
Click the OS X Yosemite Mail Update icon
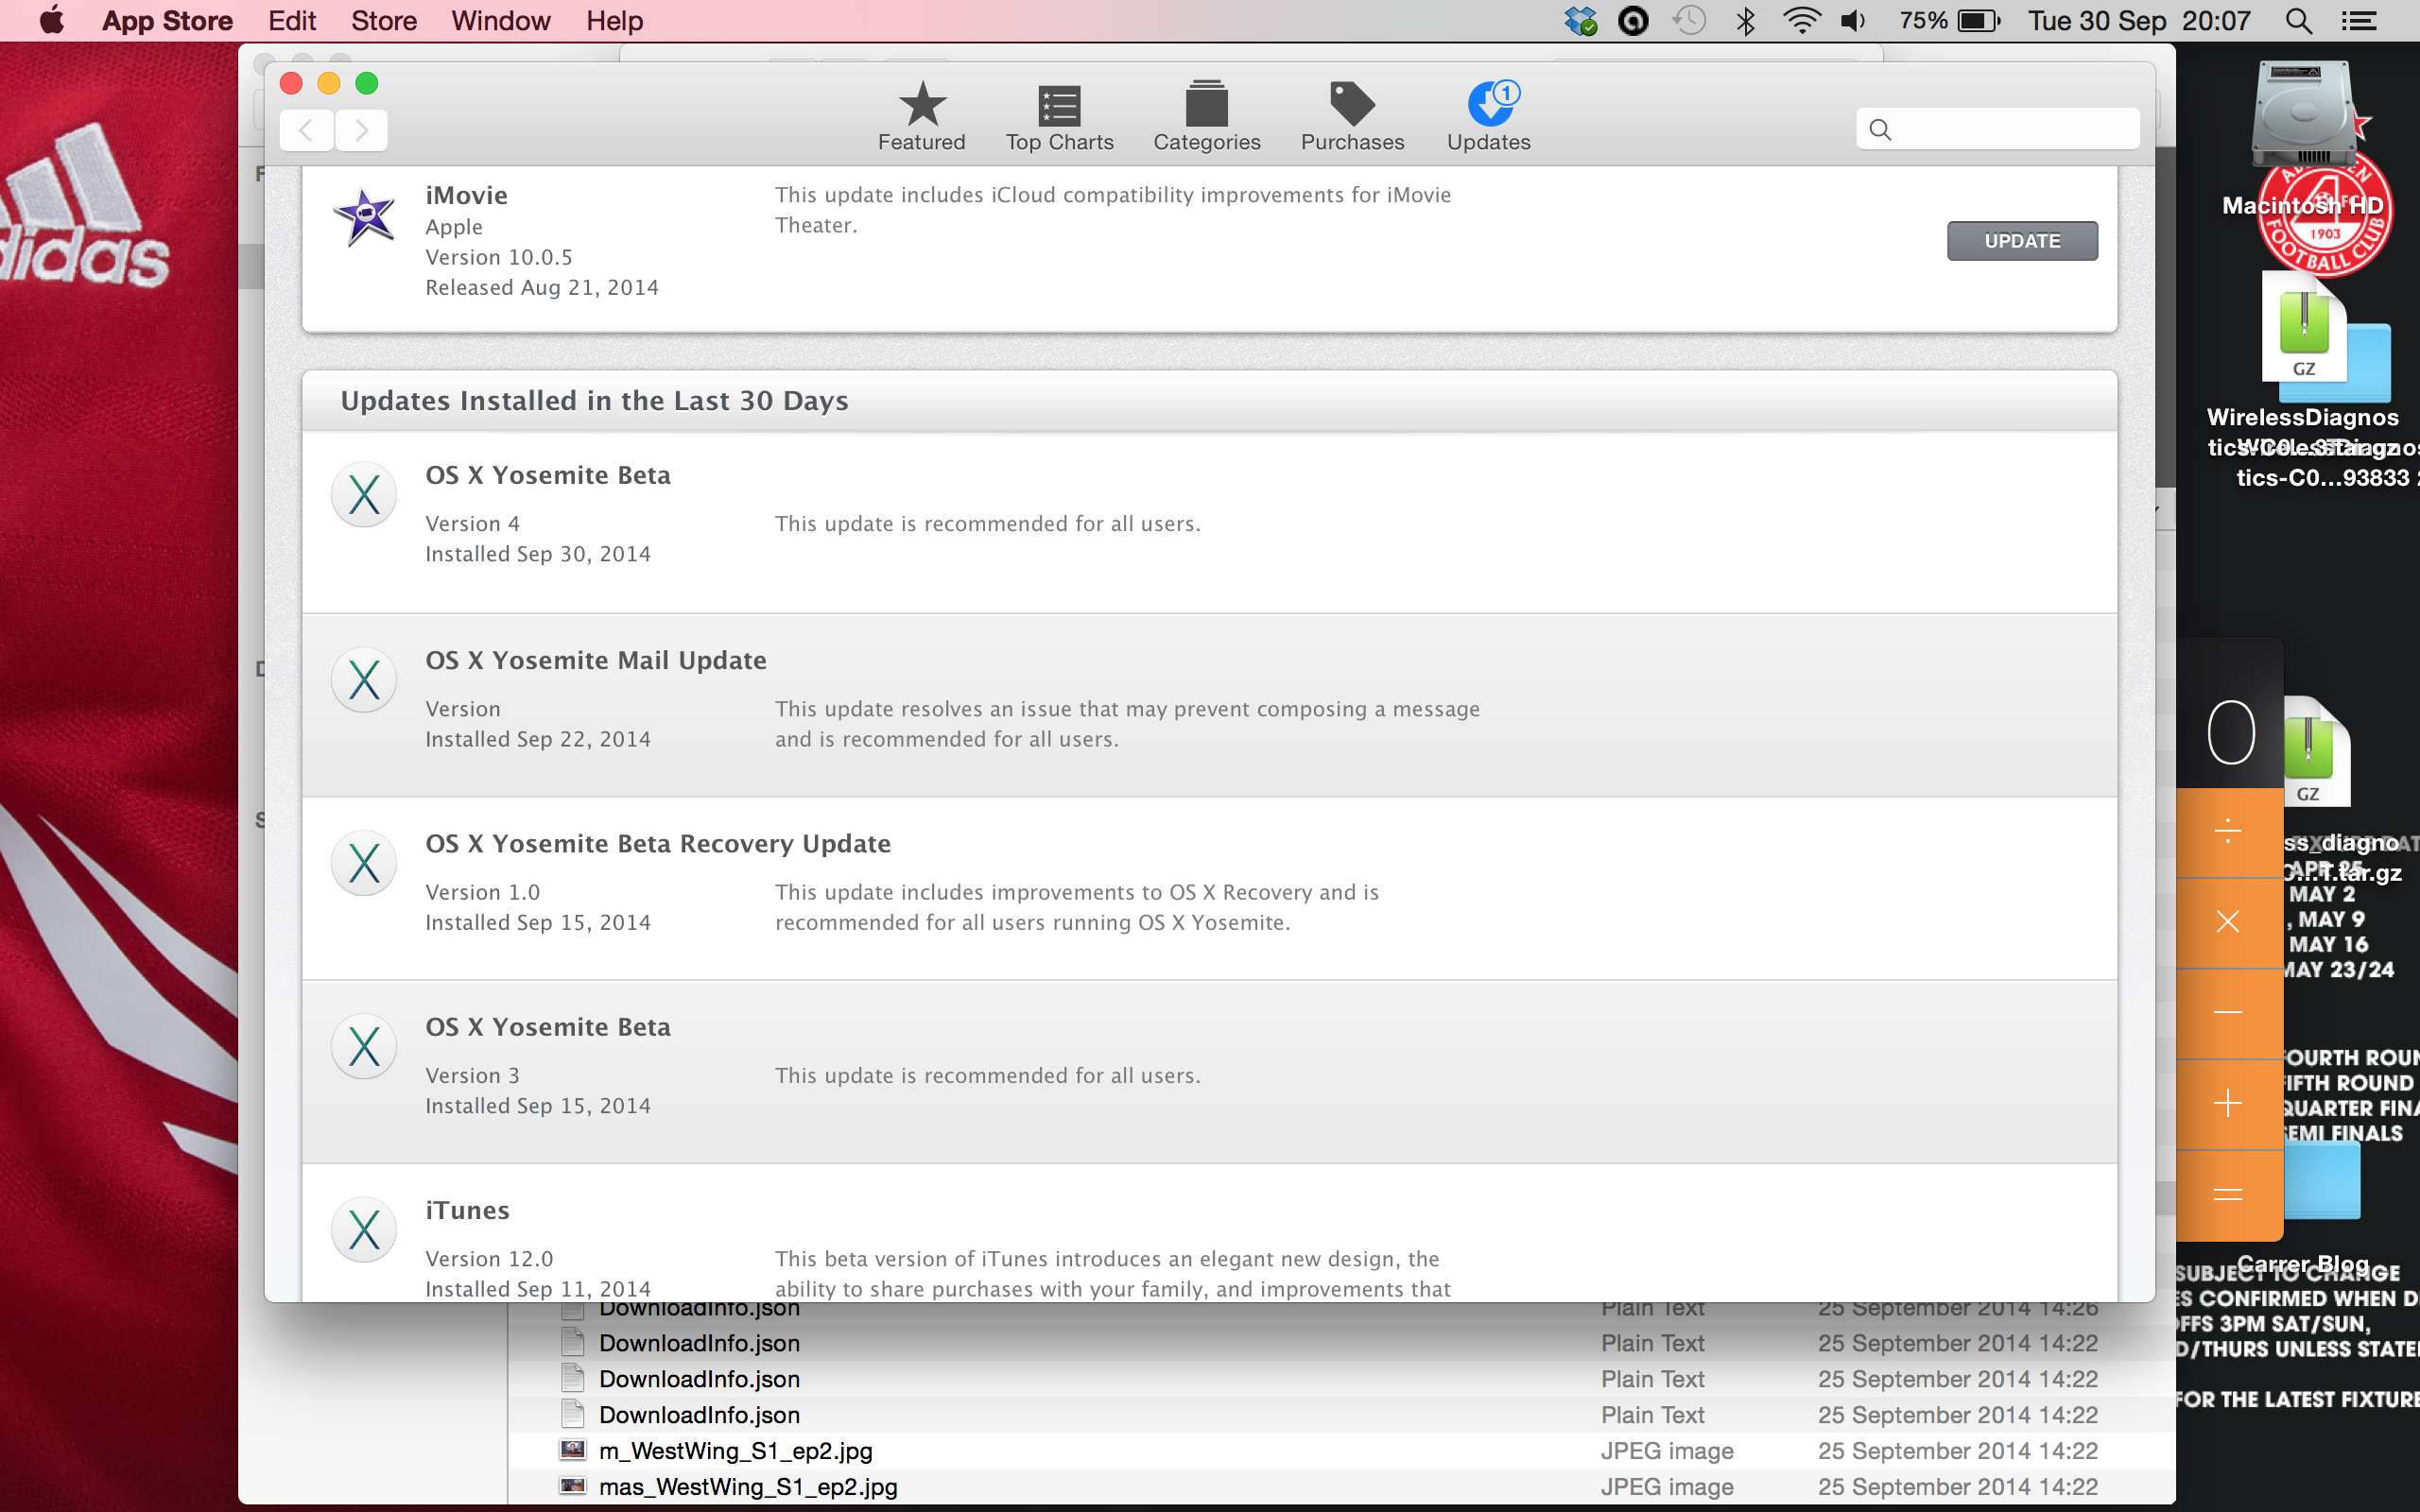click(x=364, y=680)
